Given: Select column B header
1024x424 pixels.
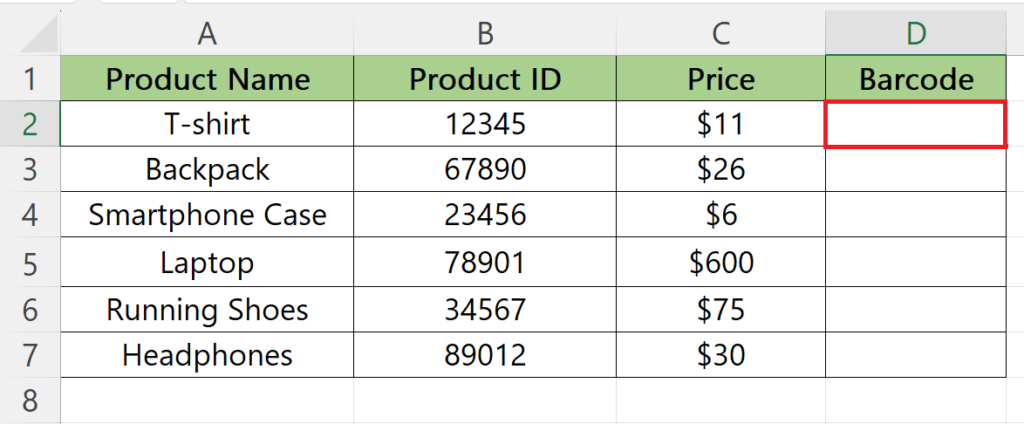Looking at the screenshot, I should click(x=485, y=33).
